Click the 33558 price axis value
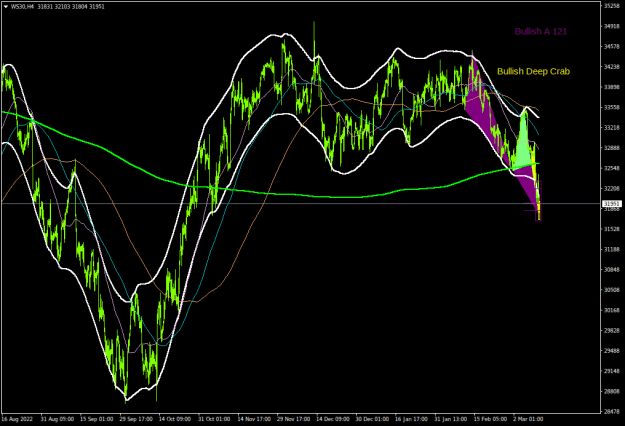The height and width of the screenshot is (426, 625). point(611,107)
